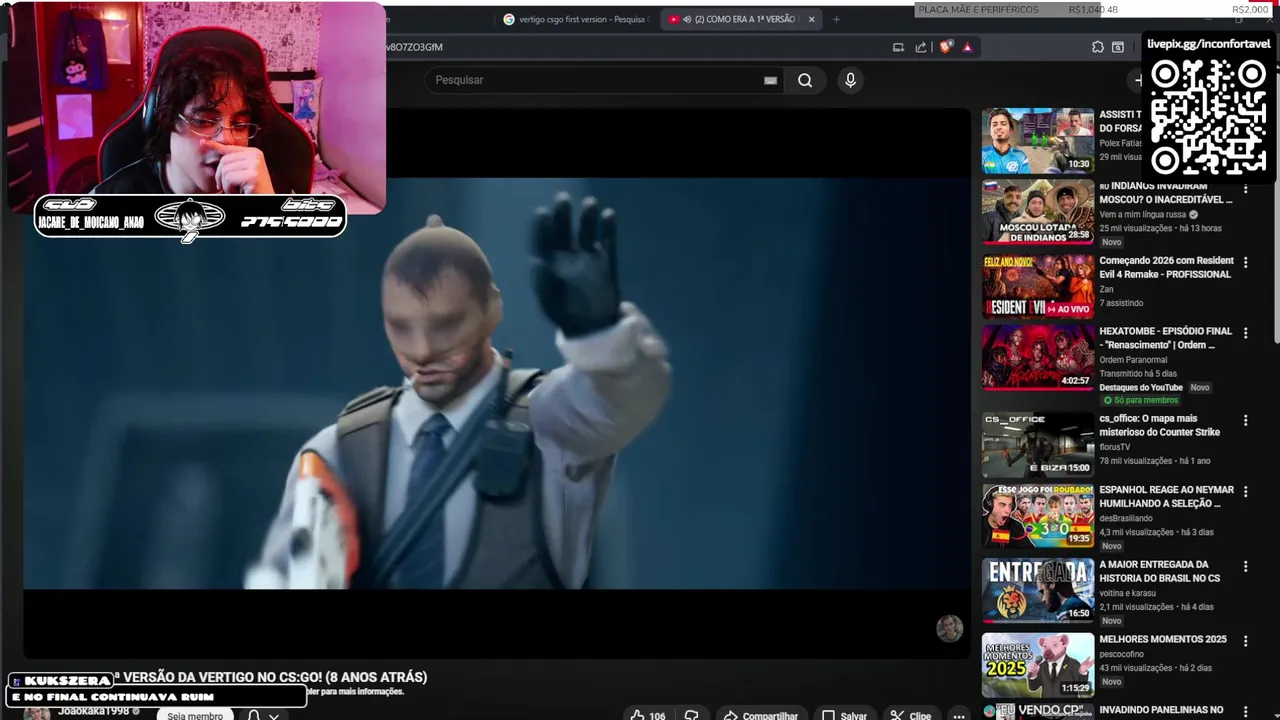This screenshot has width=1280, height=720.
Task: Close the COMO ERA A 1ª VERSÃO tab
Action: pyautogui.click(x=811, y=19)
